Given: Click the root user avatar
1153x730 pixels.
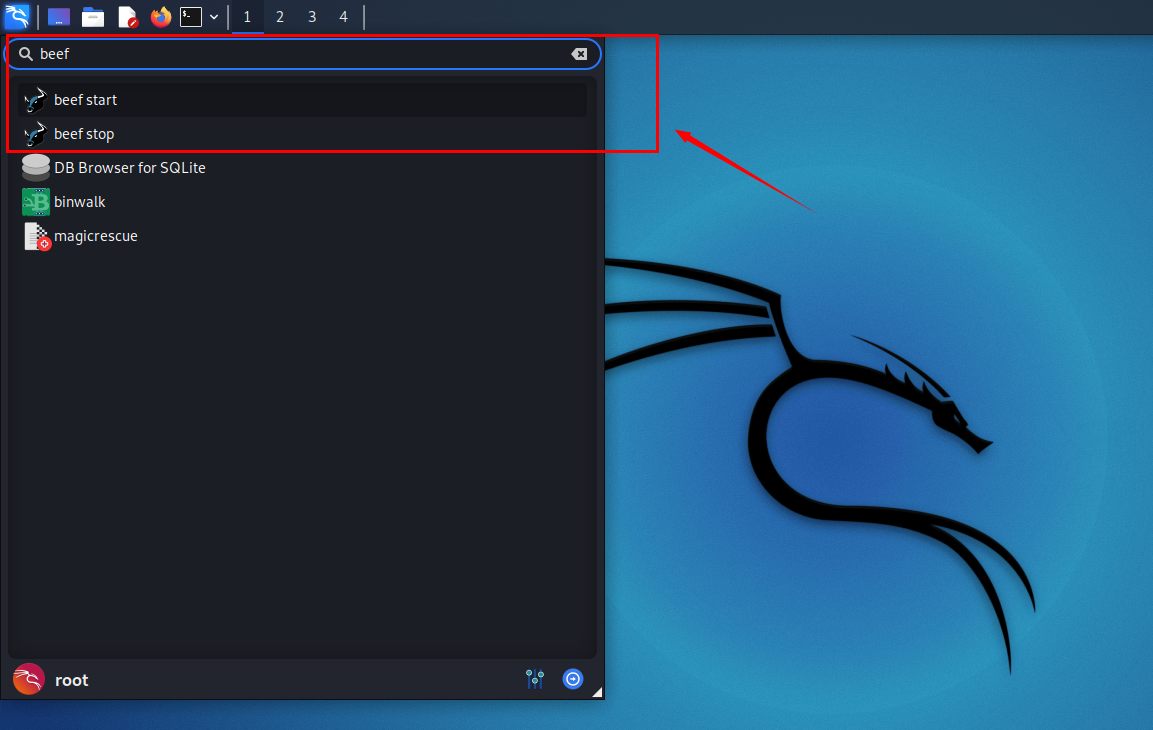Looking at the screenshot, I should click(29, 679).
